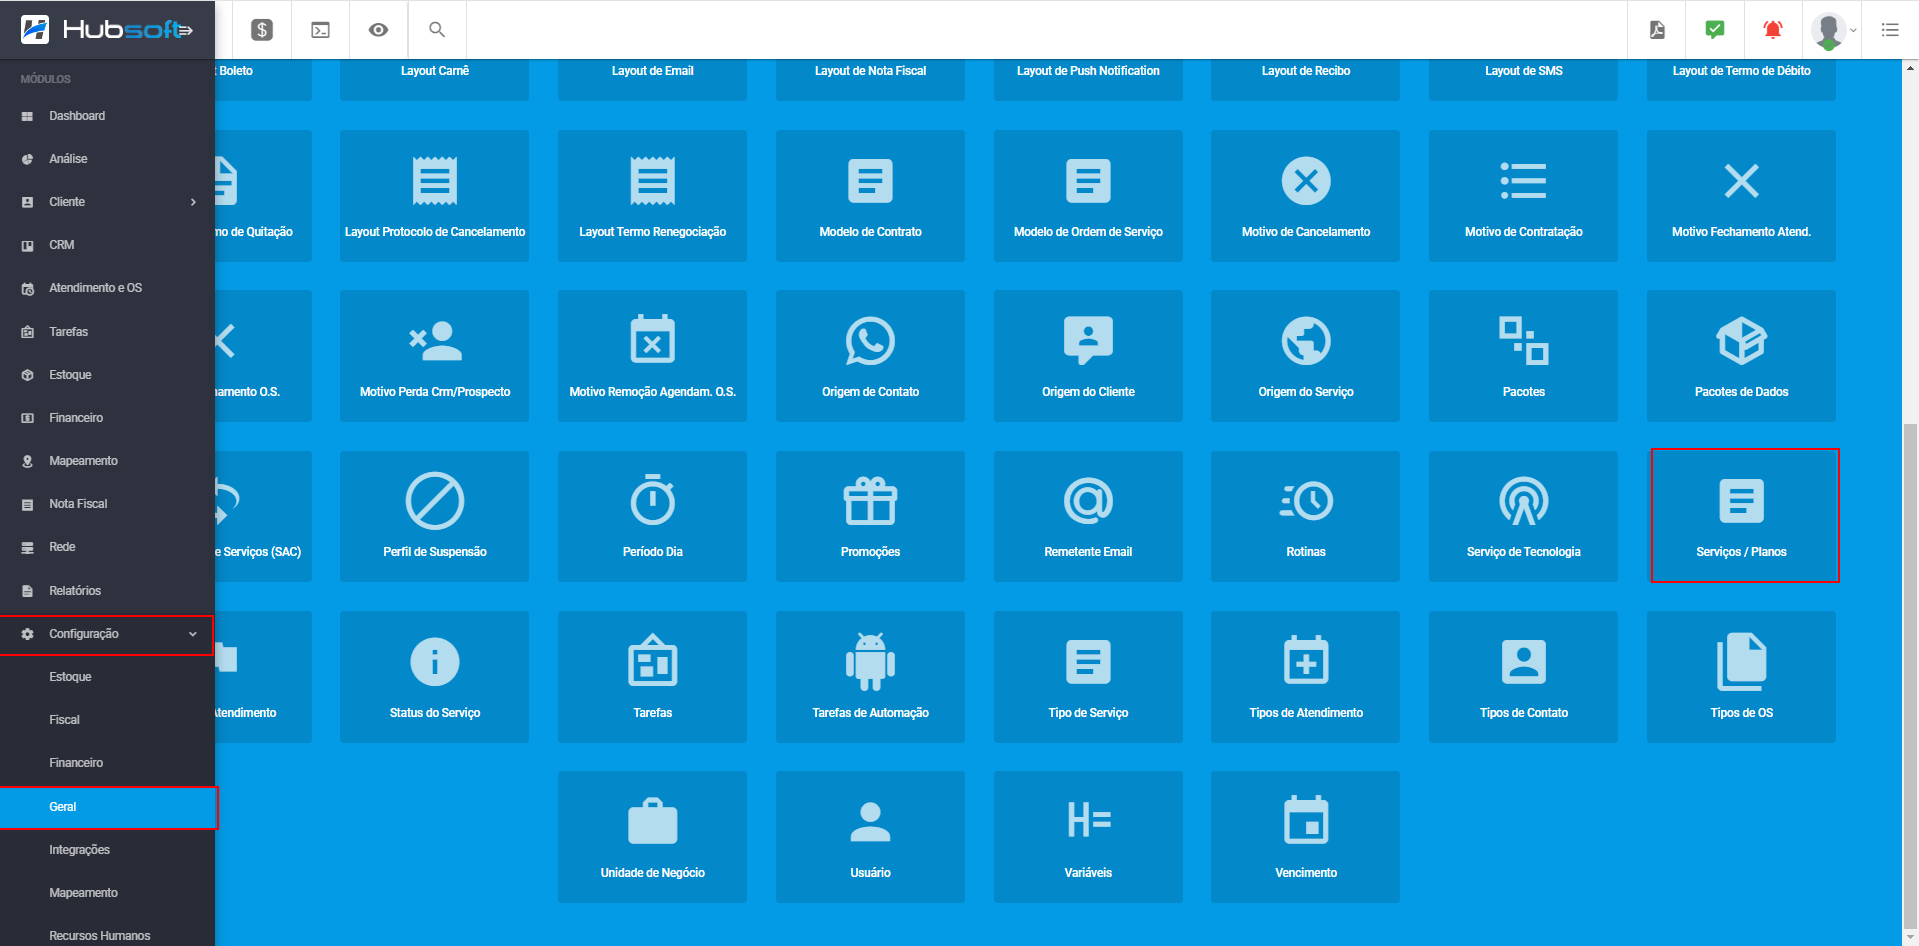Open Motivo Fechamento Atend. tile
Screen dimensions: 1919x946
(1742, 196)
